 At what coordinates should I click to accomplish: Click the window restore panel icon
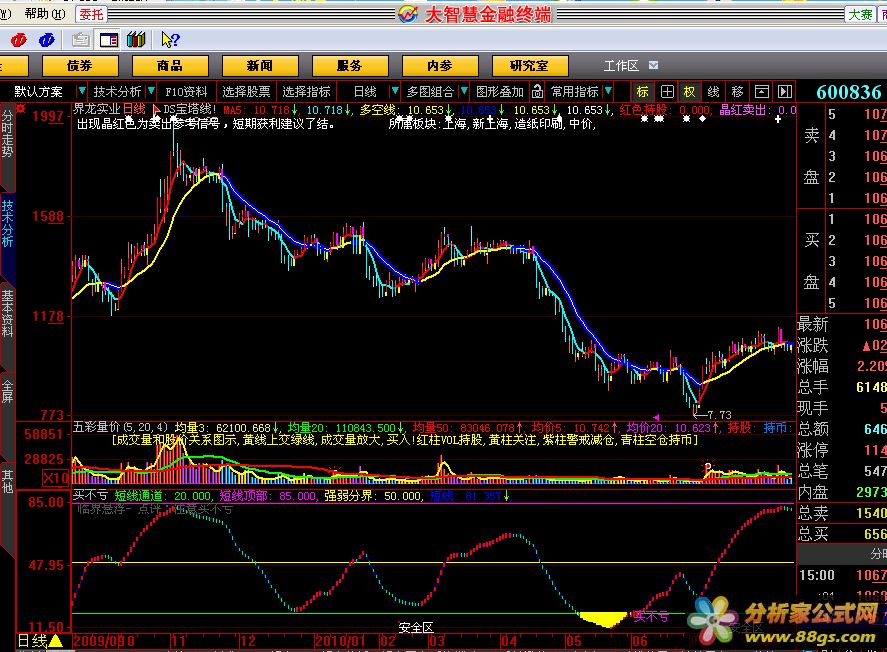point(761,92)
